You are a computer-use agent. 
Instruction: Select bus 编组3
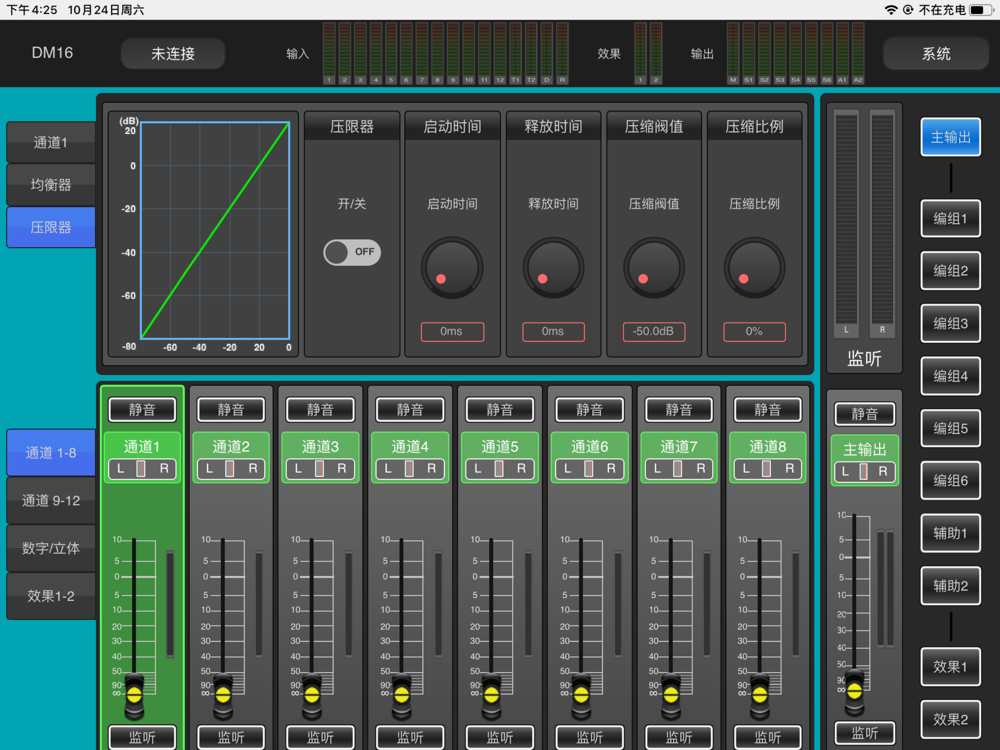(950, 323)
